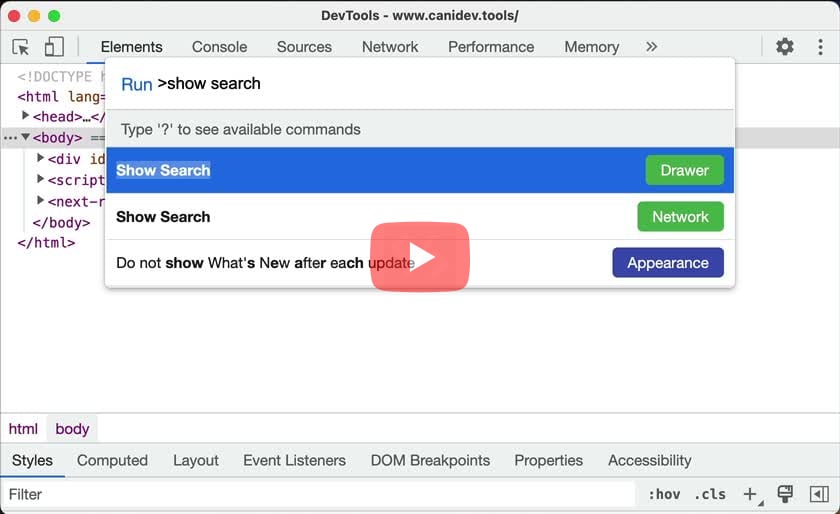This screenshot has width=840, height=514.
Task: Go to the Performance tab
Action: tap(491, 47)
